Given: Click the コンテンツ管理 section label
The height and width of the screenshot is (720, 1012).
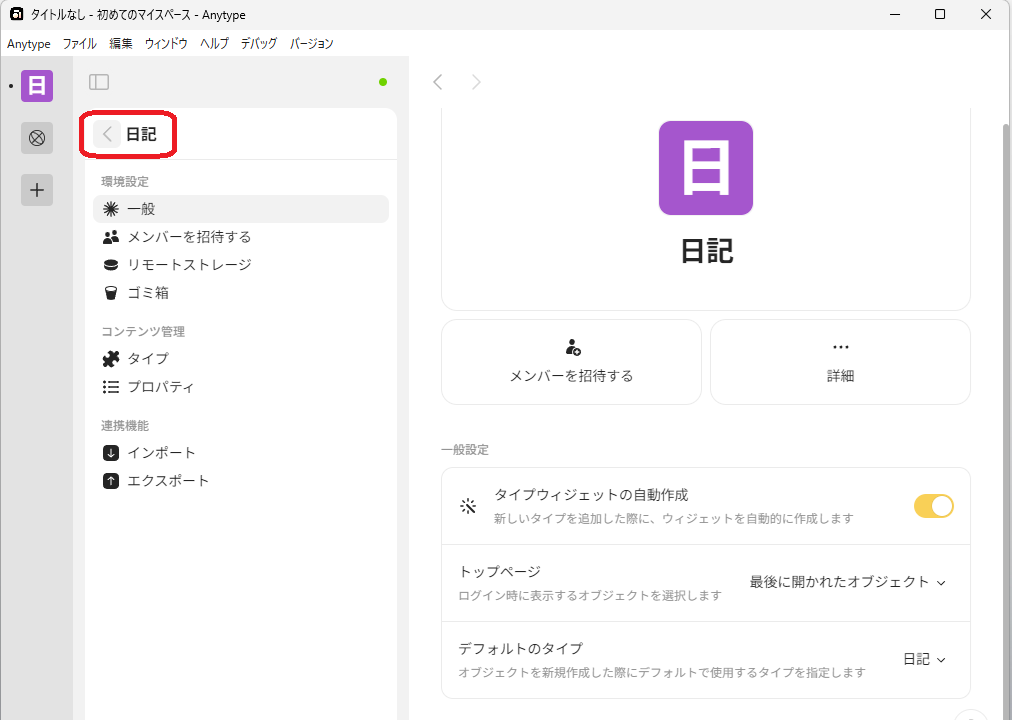Looking at the screenshot, I should (x=143, y=332).
